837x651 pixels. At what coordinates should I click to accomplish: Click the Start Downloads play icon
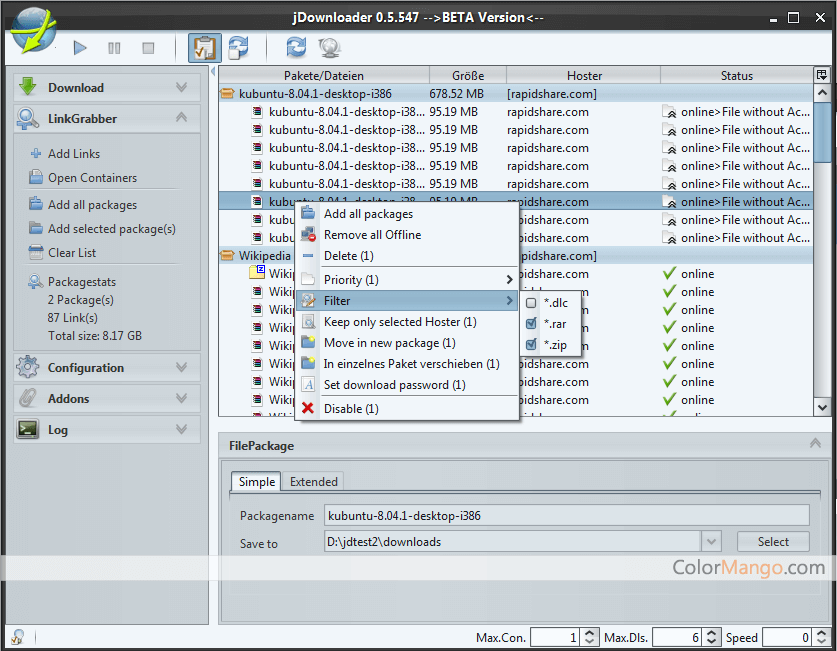(80, 47)
